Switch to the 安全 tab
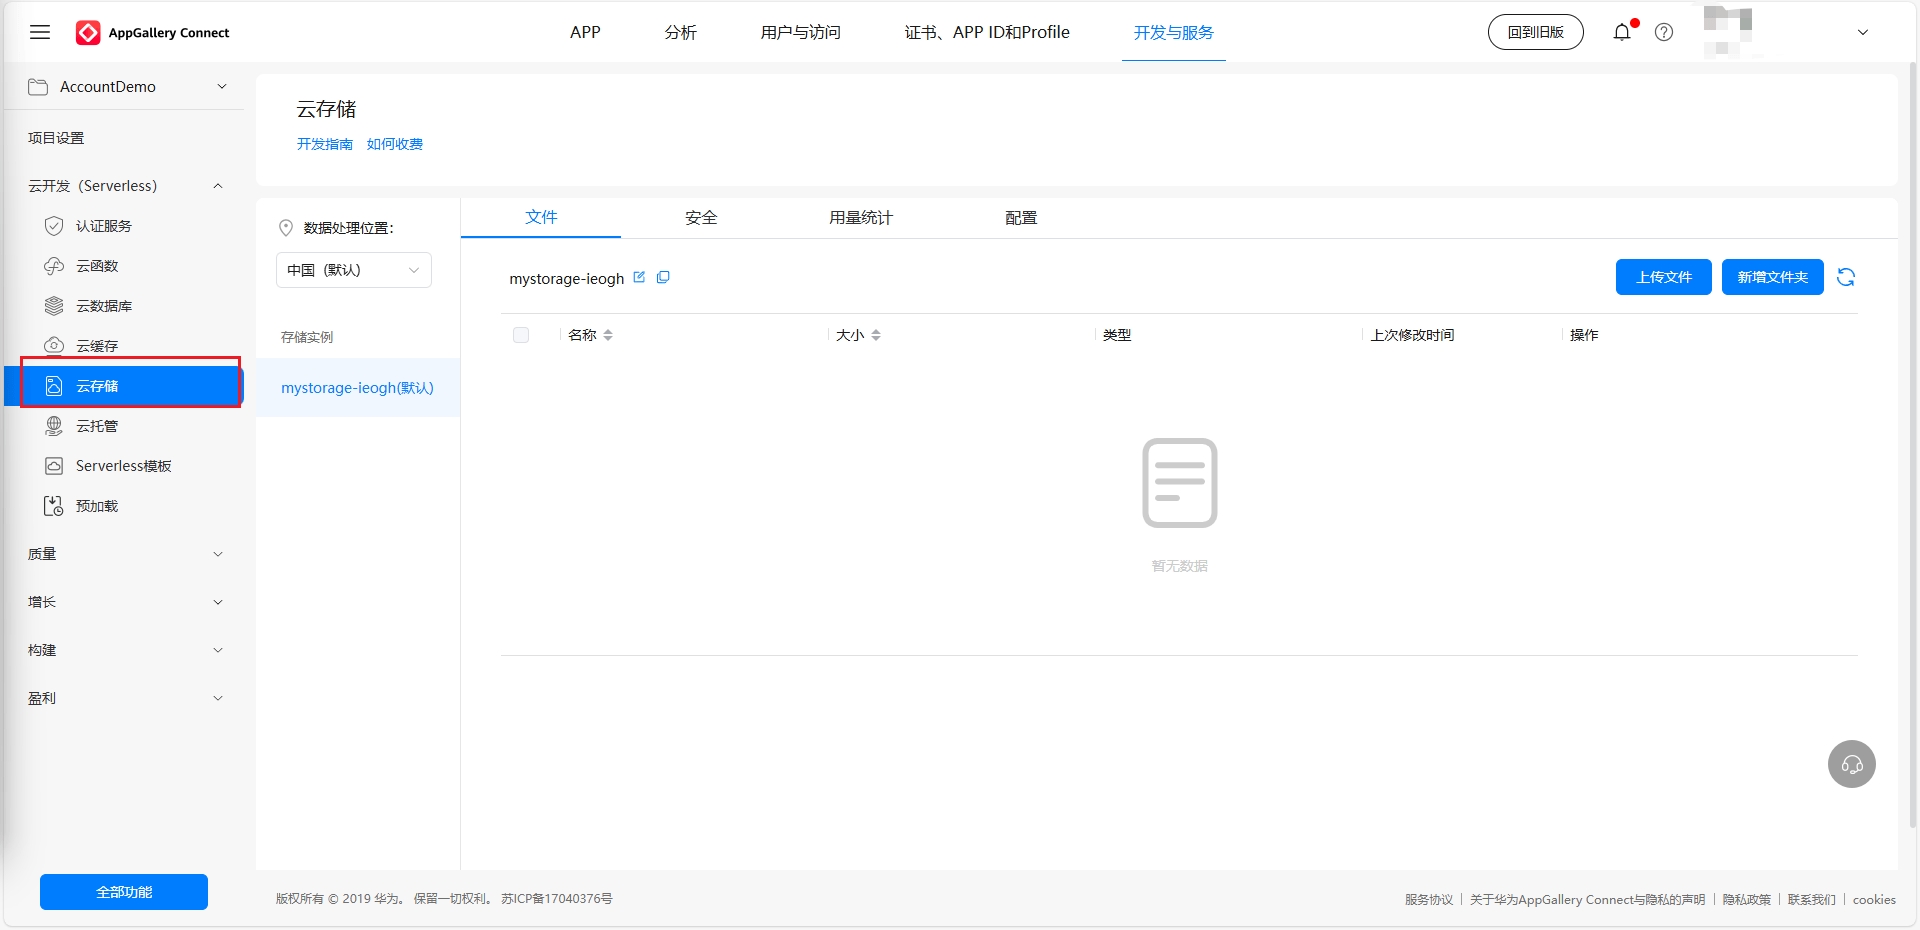This screenshot has width=1920, height=930. coord(701,217)
